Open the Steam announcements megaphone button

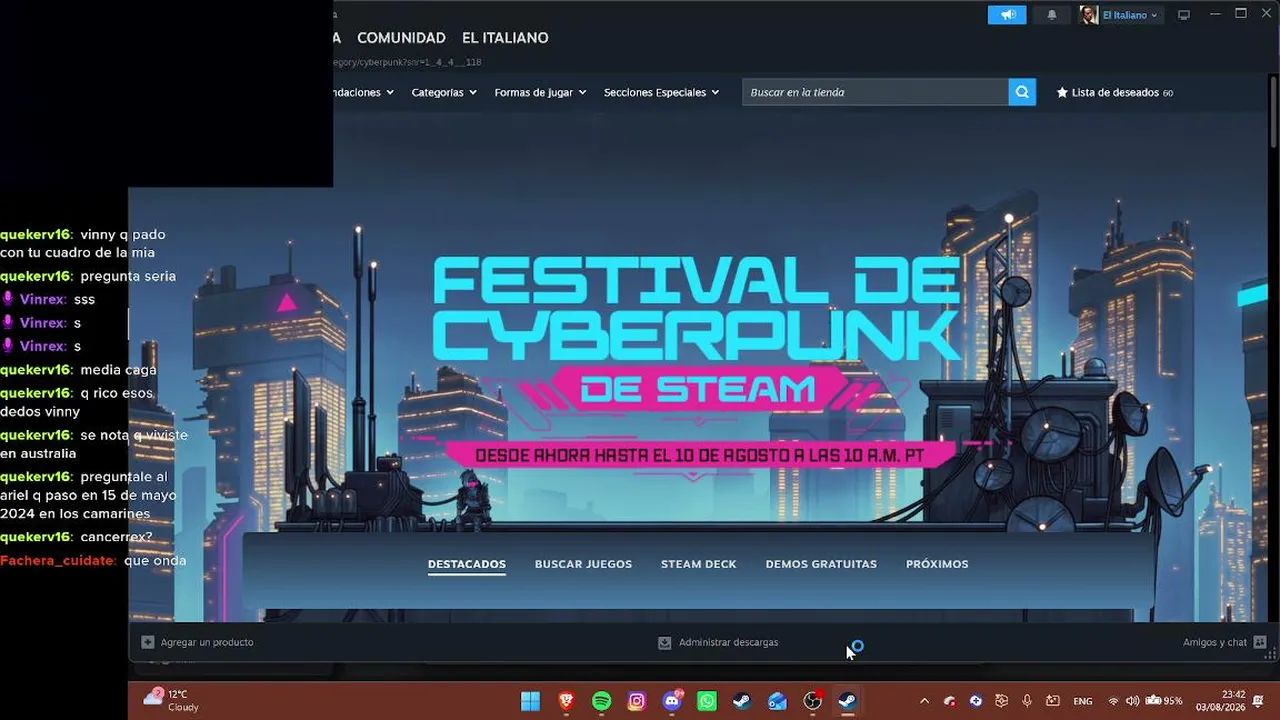[1007, 15]
